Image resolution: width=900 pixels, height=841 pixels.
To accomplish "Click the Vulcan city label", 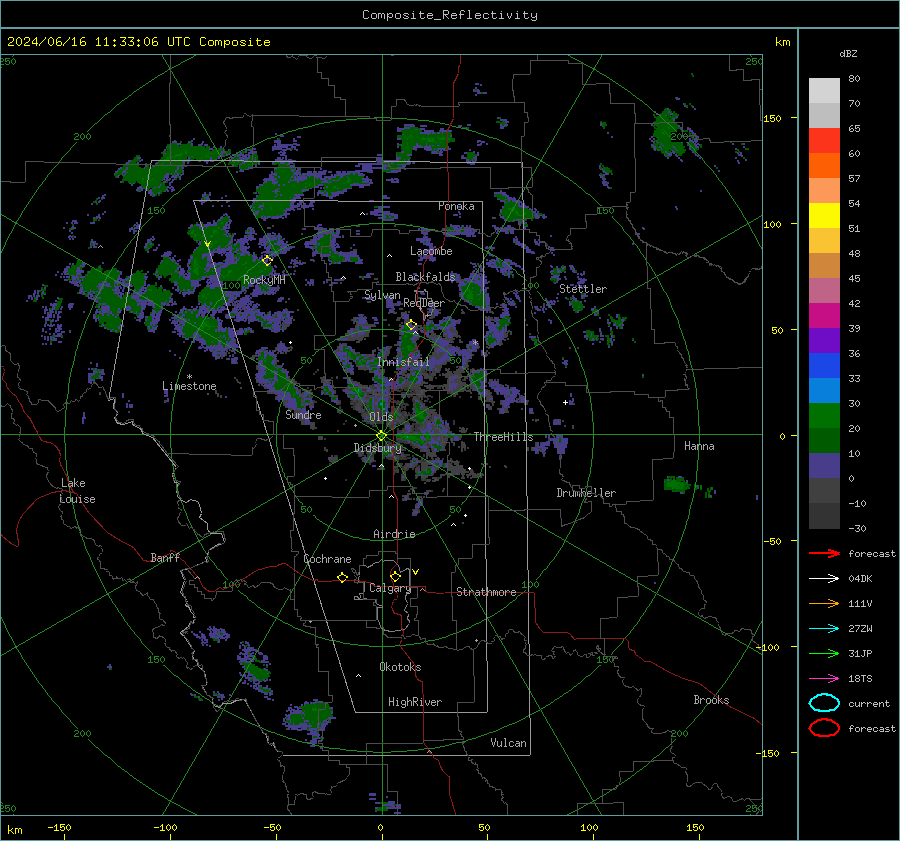I will click(x=509, y=743).
